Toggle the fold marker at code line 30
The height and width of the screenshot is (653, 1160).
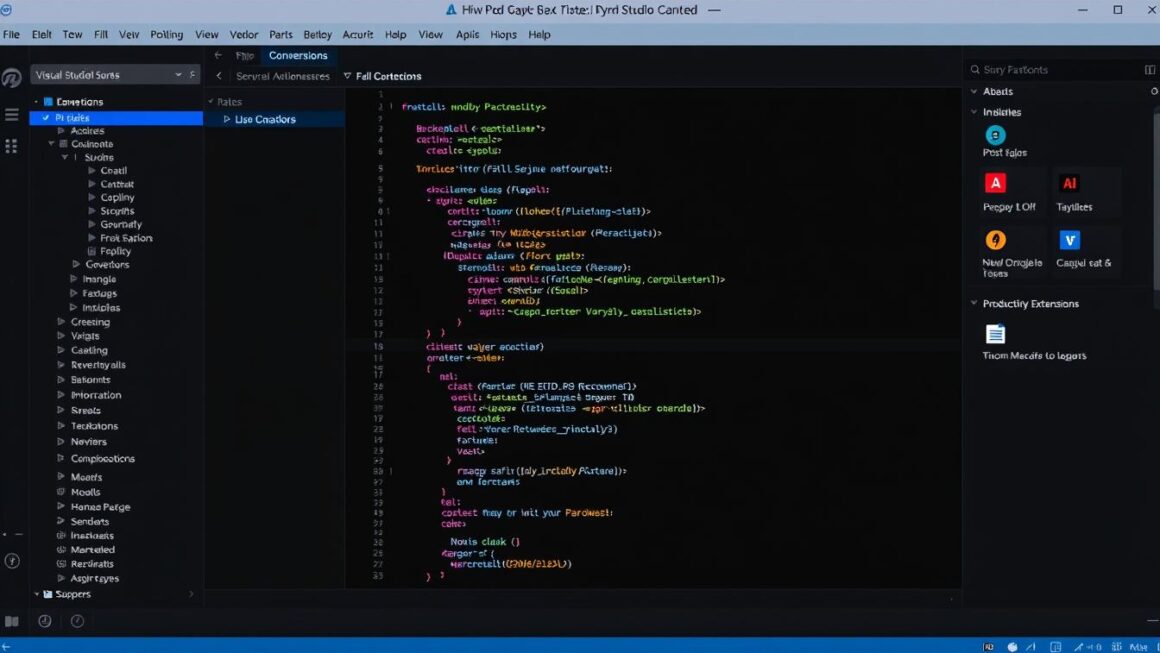pyautogui.click(x=391, y=470)
